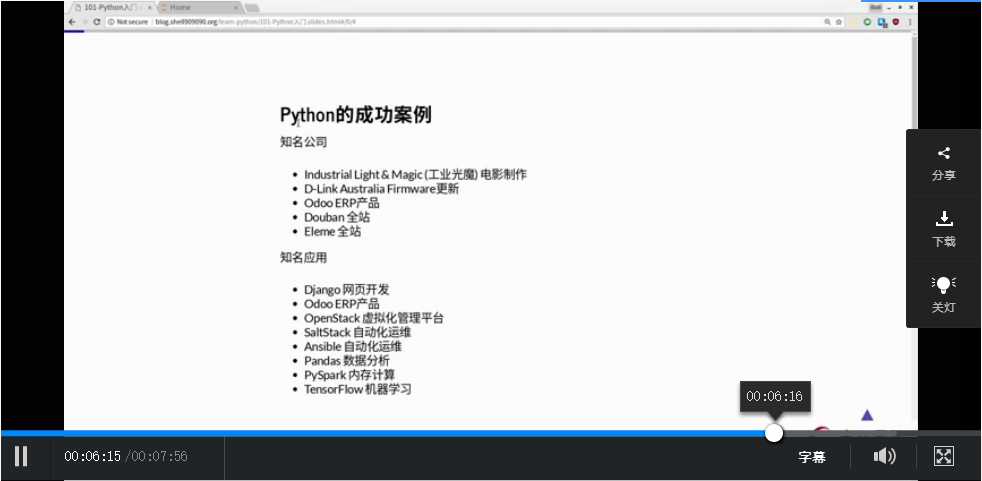Click the white progress bar handle

pos(774,433)
